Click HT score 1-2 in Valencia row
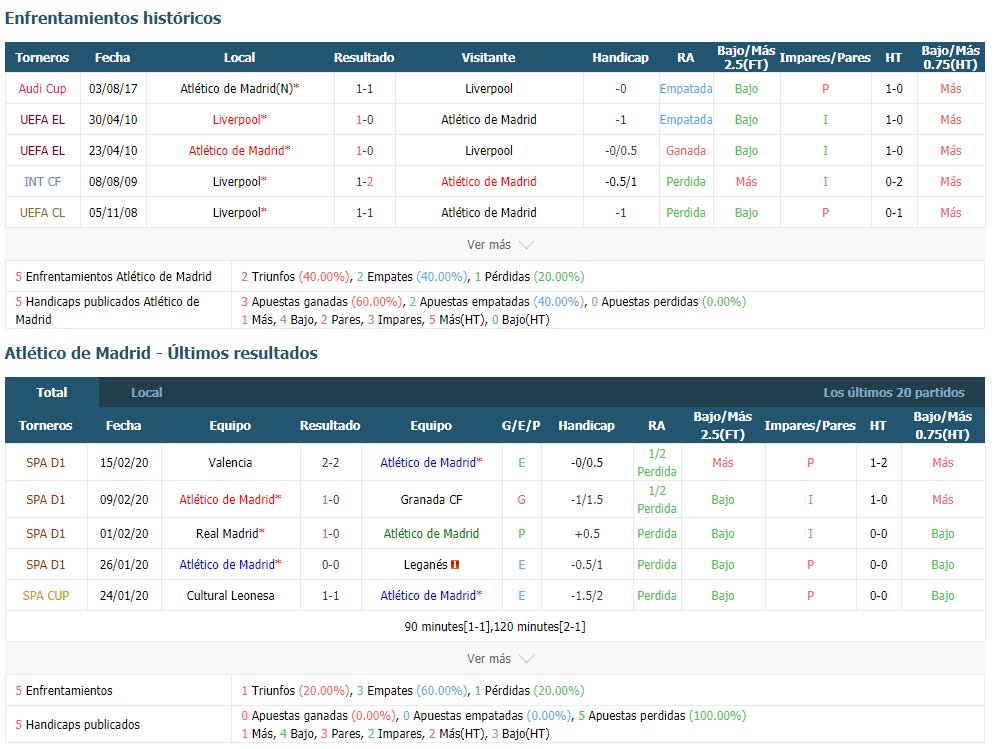The image size is (997, 749). (x=878, y=463)
